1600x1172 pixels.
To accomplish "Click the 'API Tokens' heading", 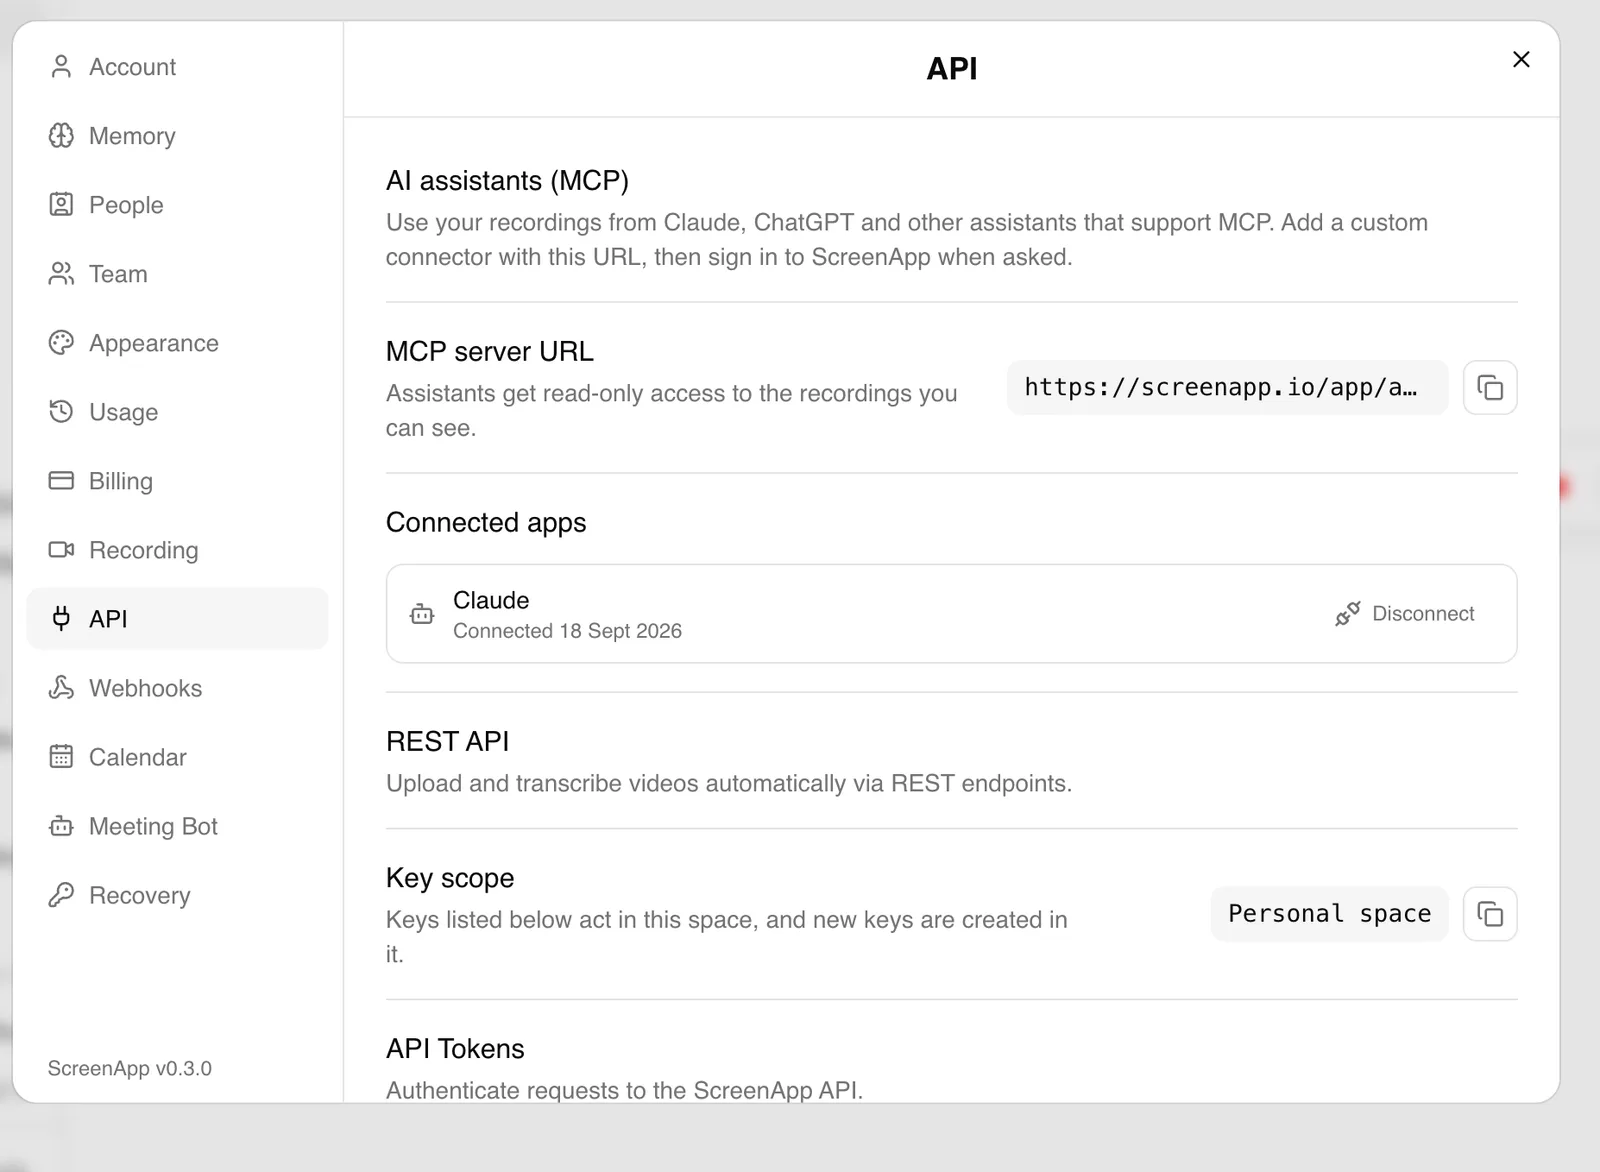I will (455, 1049).
